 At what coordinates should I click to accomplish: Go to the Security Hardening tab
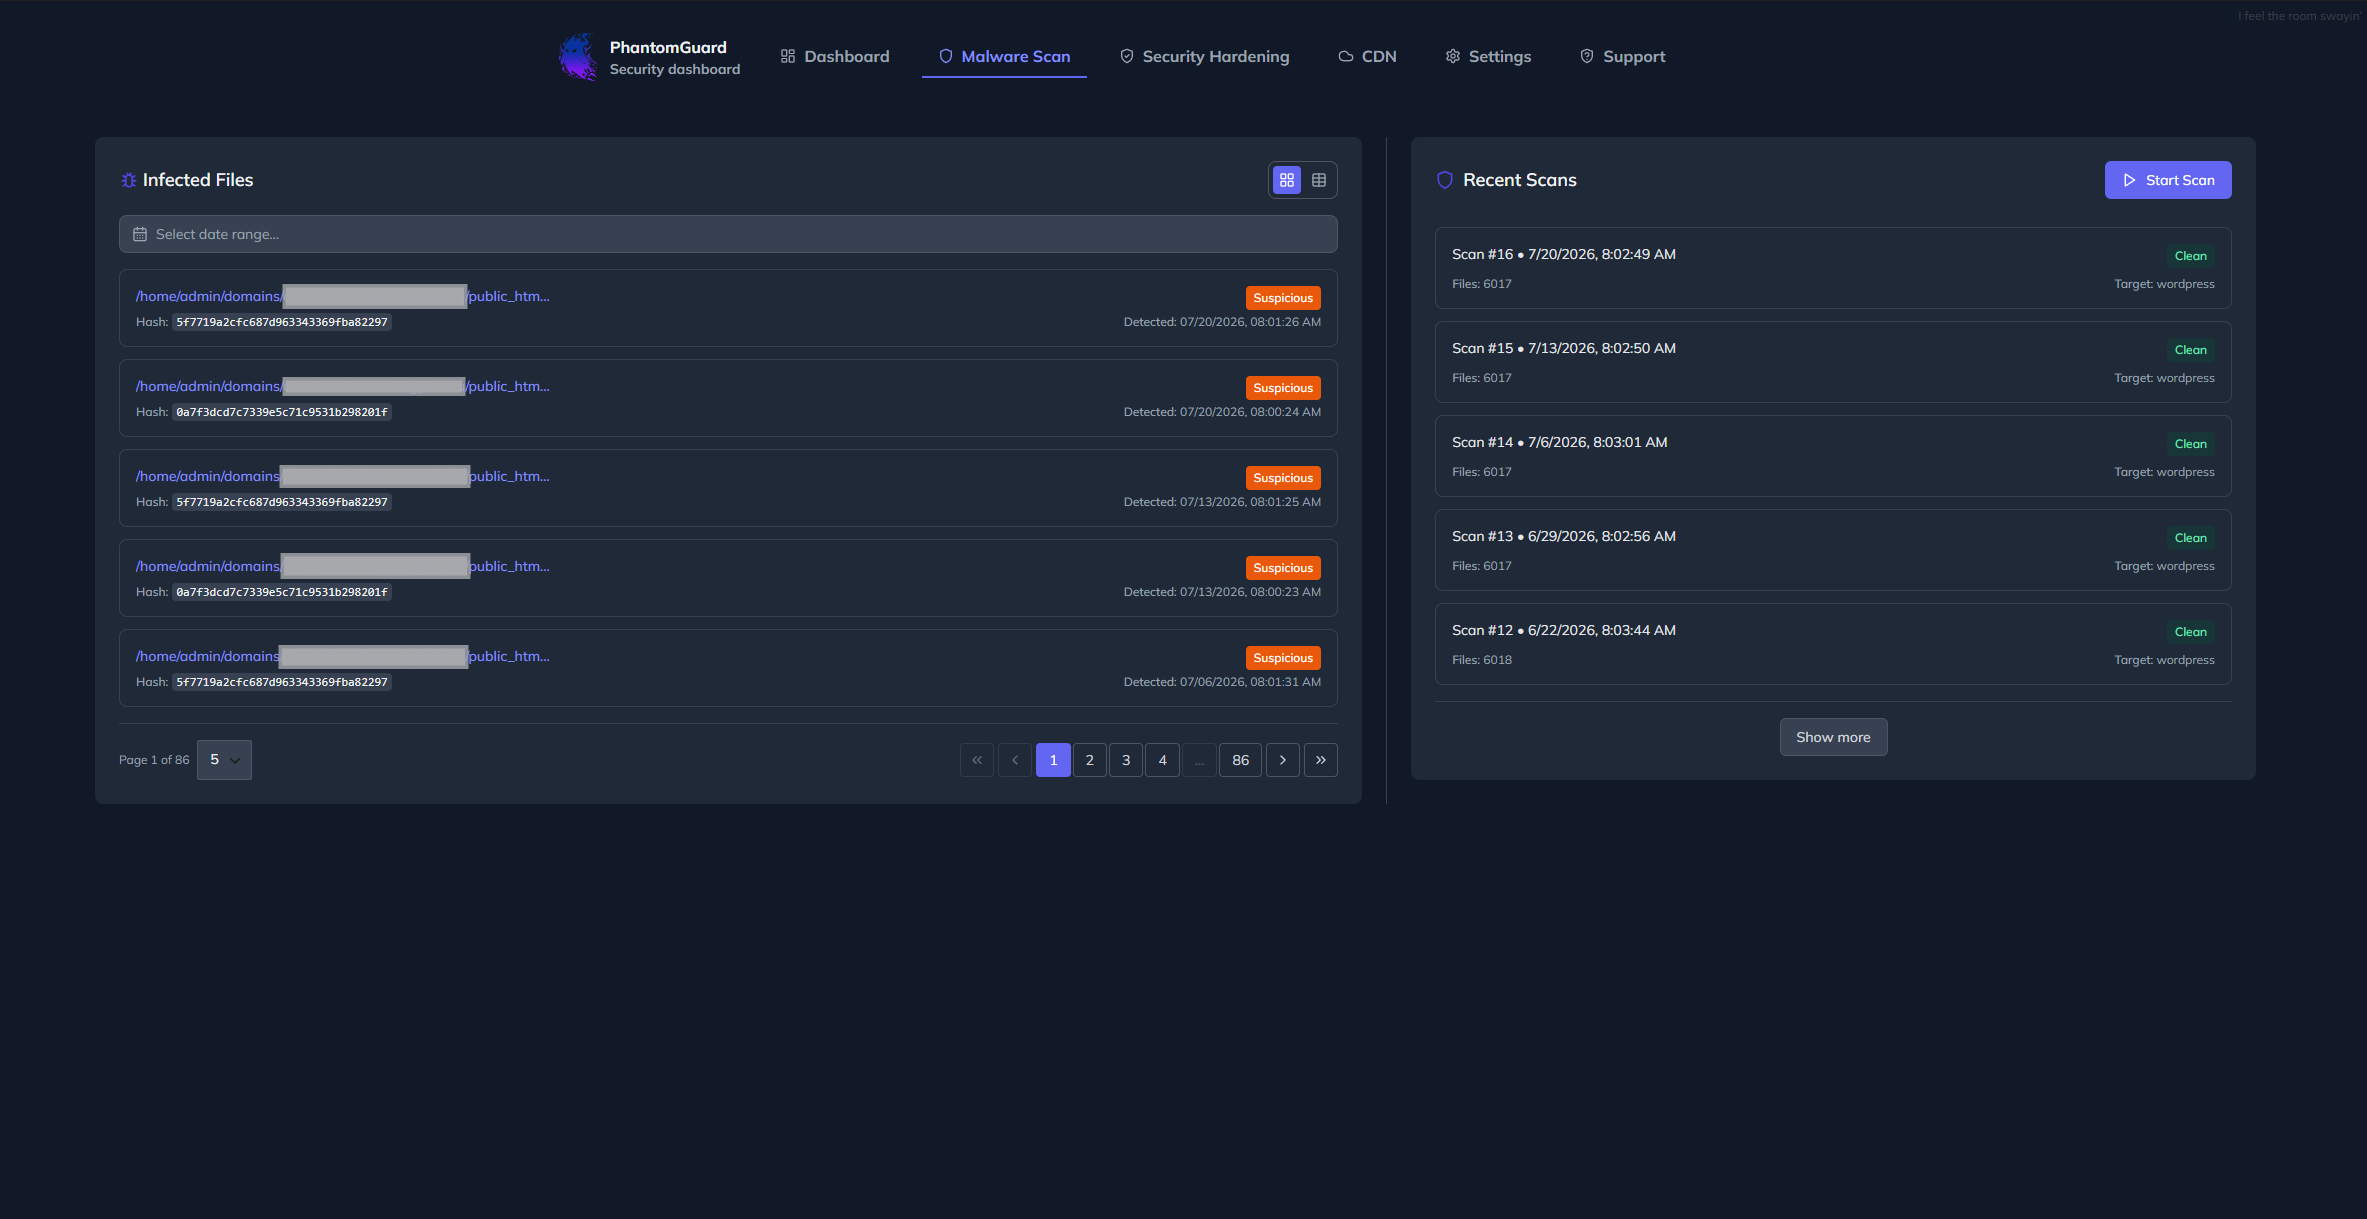tap(1204, 57)
